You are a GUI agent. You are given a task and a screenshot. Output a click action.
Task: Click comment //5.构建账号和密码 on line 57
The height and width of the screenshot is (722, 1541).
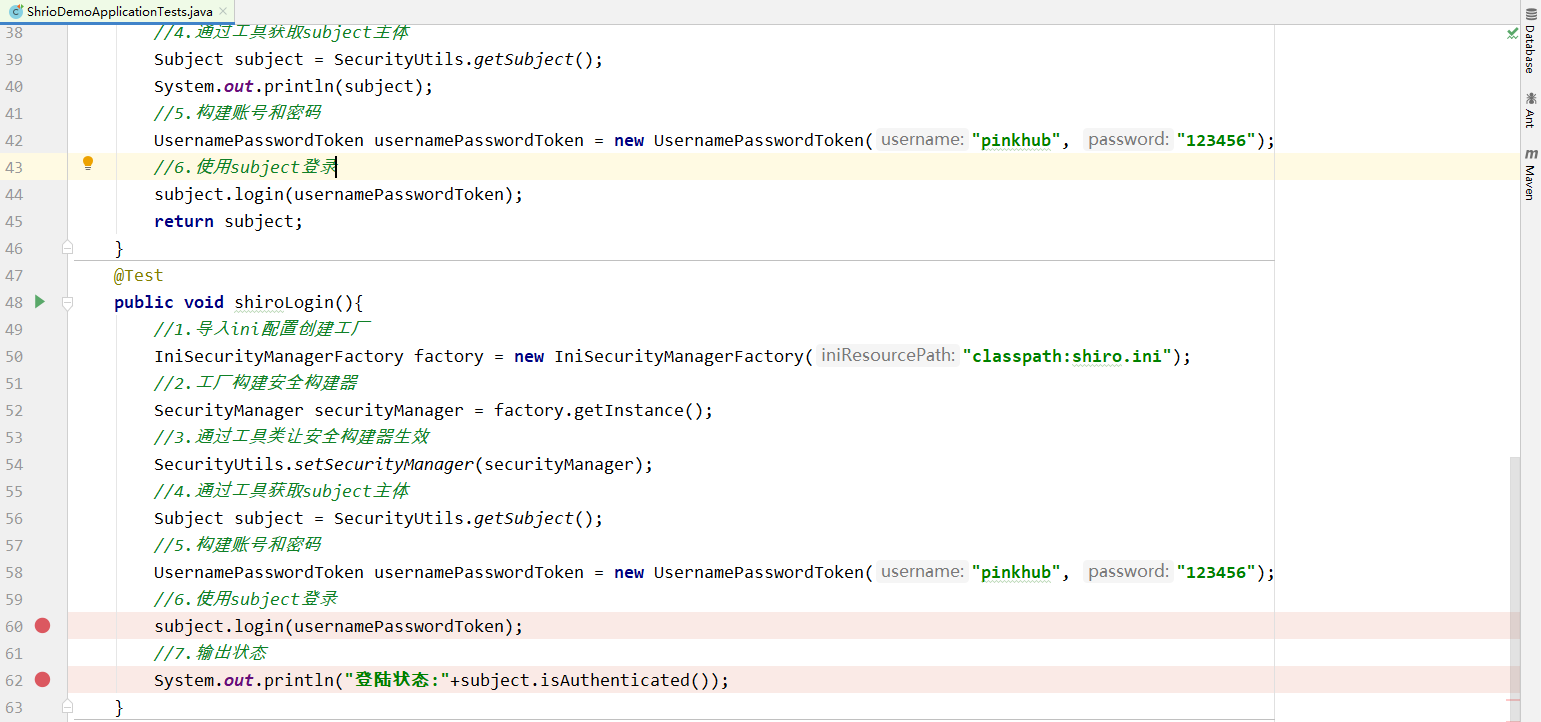click(238, 544)
